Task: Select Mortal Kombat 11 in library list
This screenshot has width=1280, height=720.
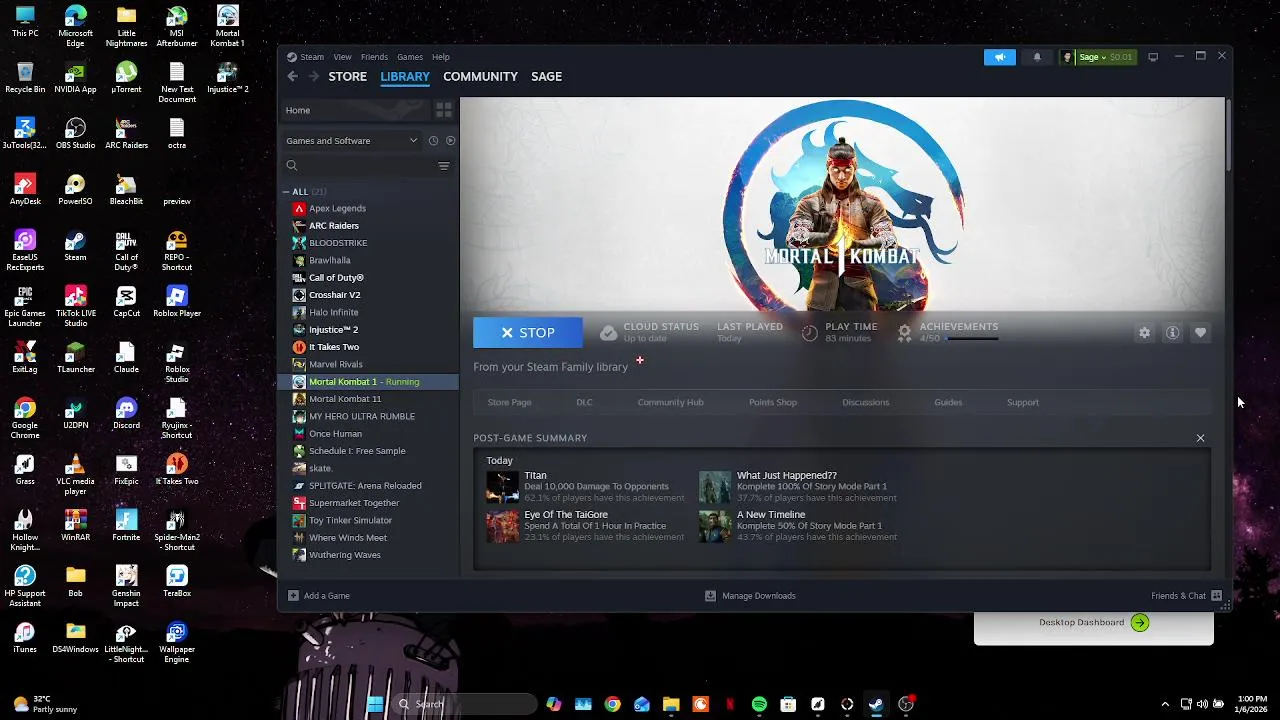Action: 345,399
